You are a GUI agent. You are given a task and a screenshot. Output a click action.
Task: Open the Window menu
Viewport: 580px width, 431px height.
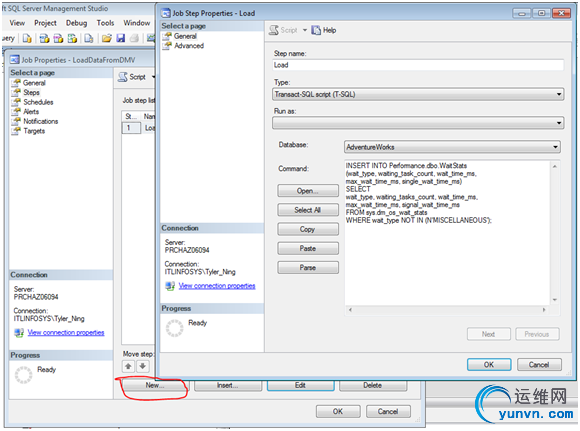pos(136,23)
